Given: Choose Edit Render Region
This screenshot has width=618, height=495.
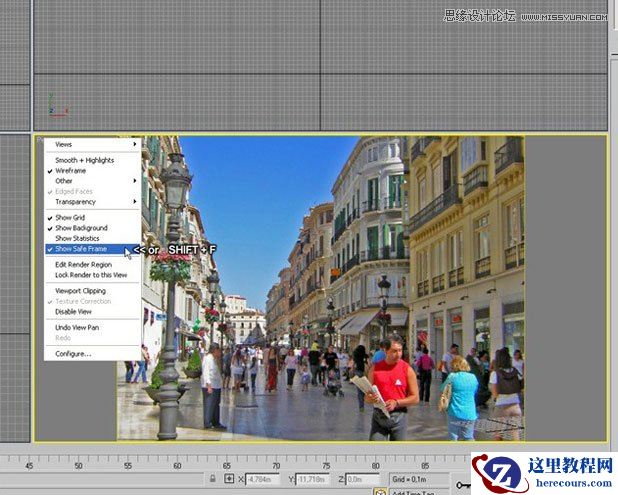Looking at the screenshot, I should point(93,264).
